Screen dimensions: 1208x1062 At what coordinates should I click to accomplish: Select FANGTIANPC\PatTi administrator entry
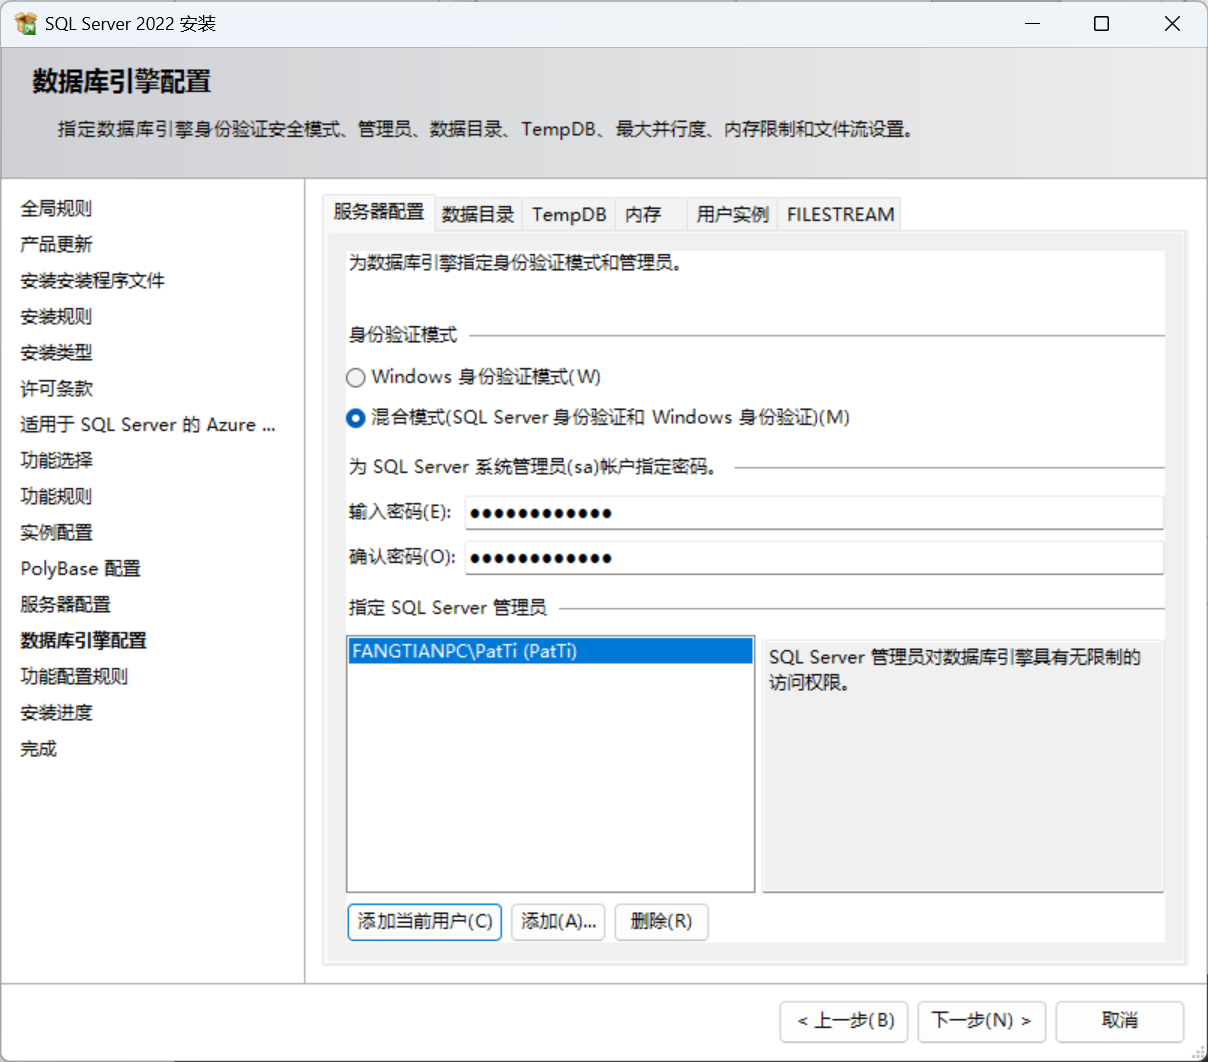(550, 651)
